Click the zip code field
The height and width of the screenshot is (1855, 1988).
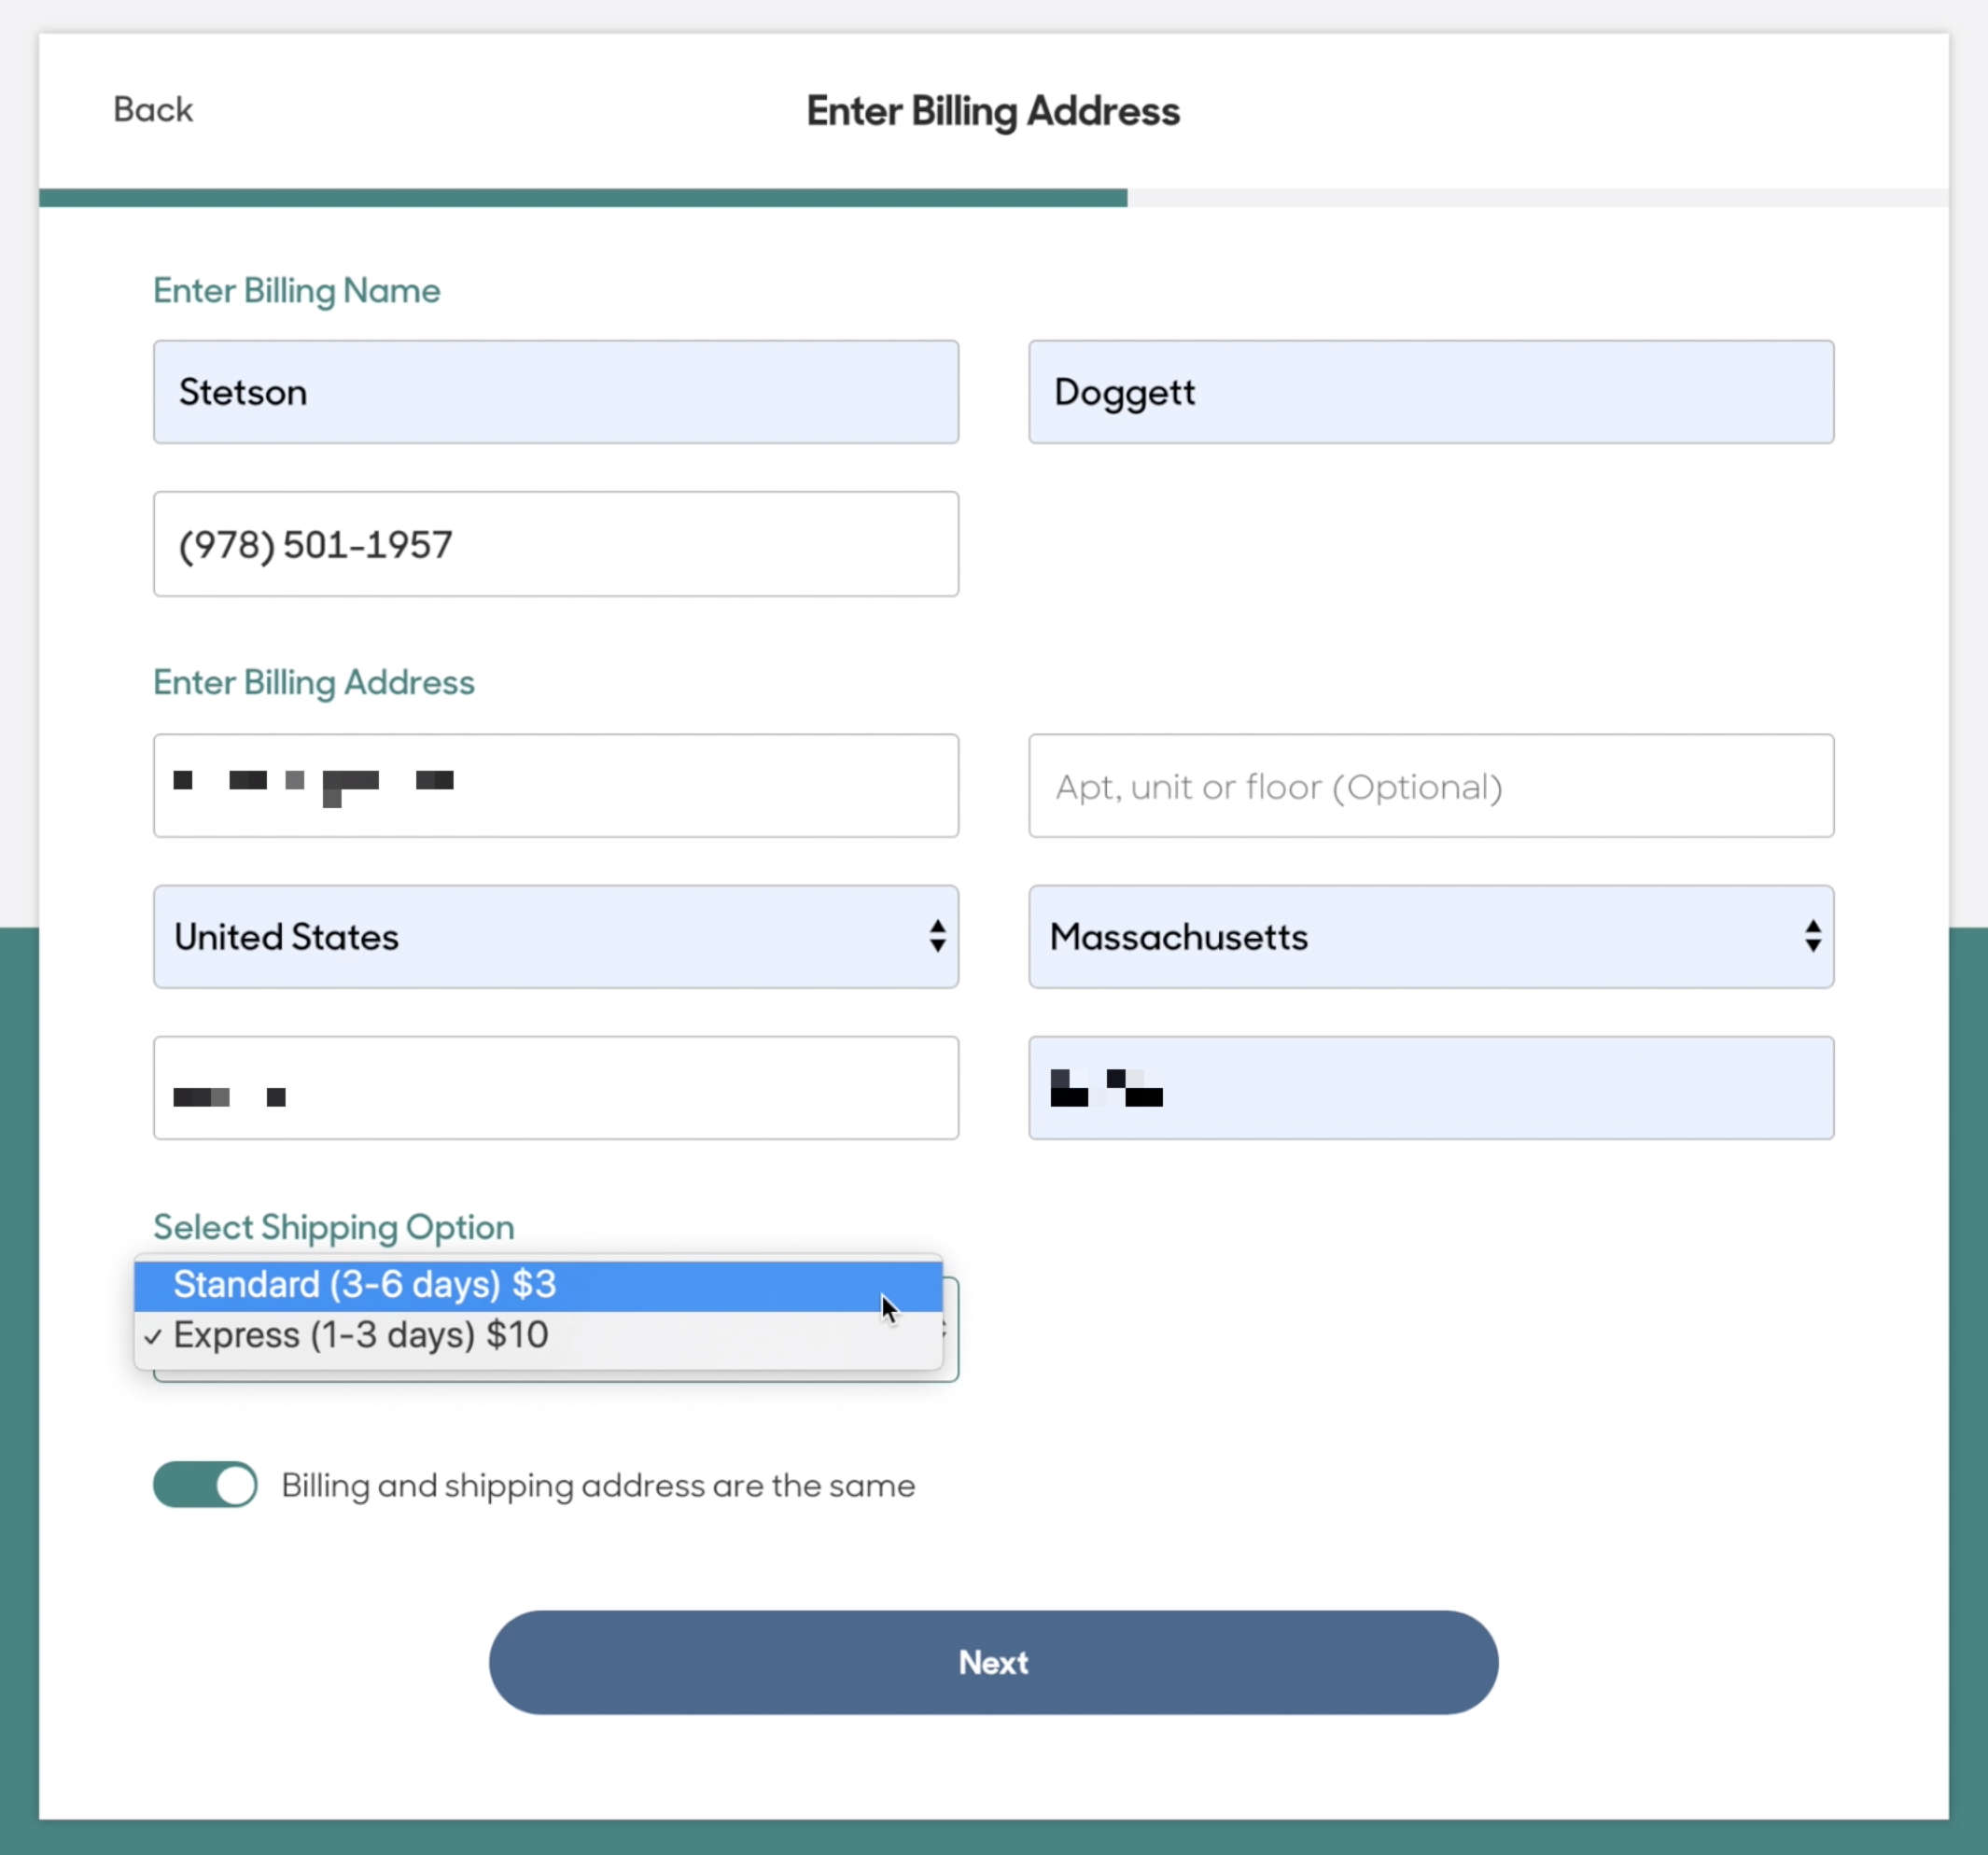[1431, 1088]
